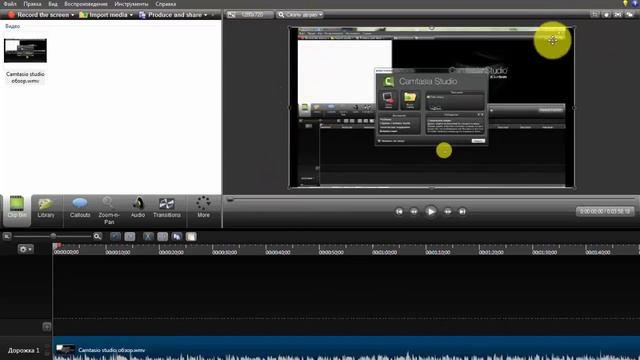This screenshot has height=360, width=640.
Task: Click clip name Camtasia studio обзор.wmv label
Action: pos(25,78)
